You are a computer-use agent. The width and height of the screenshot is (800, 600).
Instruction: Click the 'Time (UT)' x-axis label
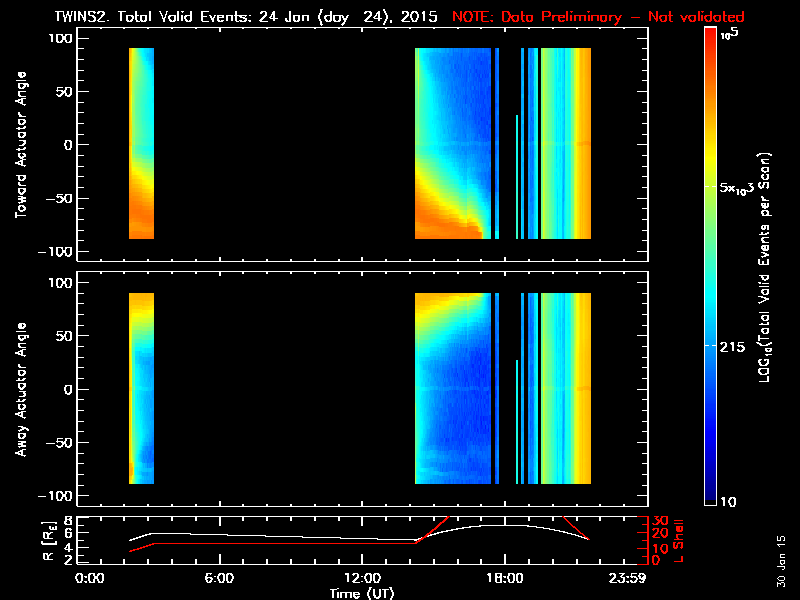click(x=364, y=593)
